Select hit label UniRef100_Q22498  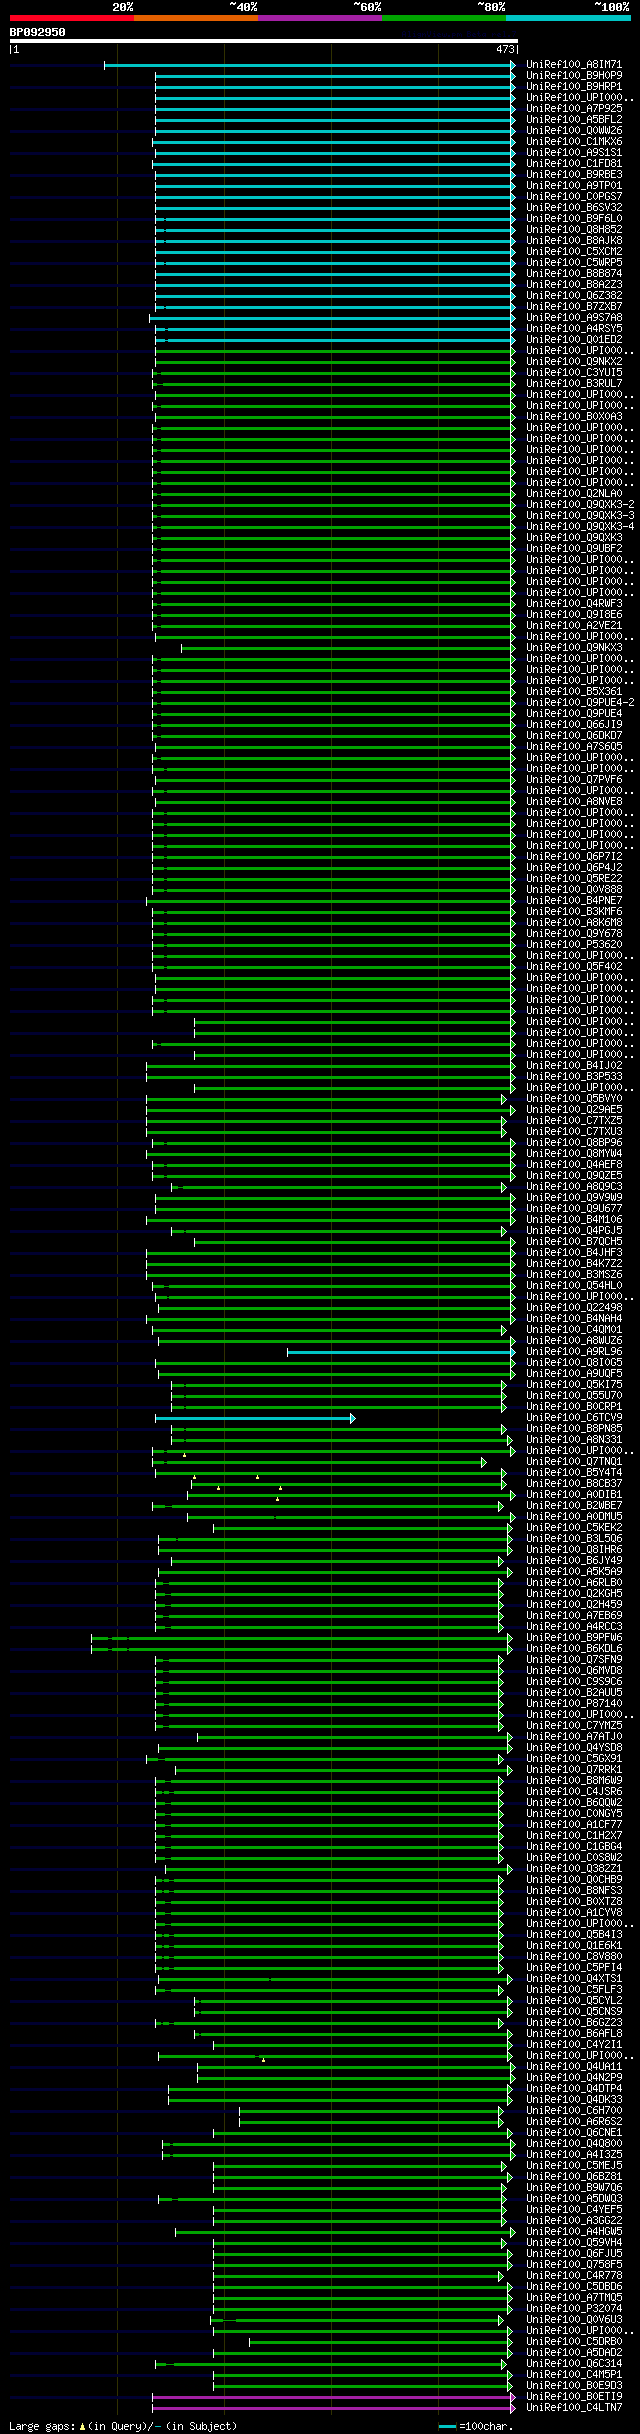pos(574,1307)
